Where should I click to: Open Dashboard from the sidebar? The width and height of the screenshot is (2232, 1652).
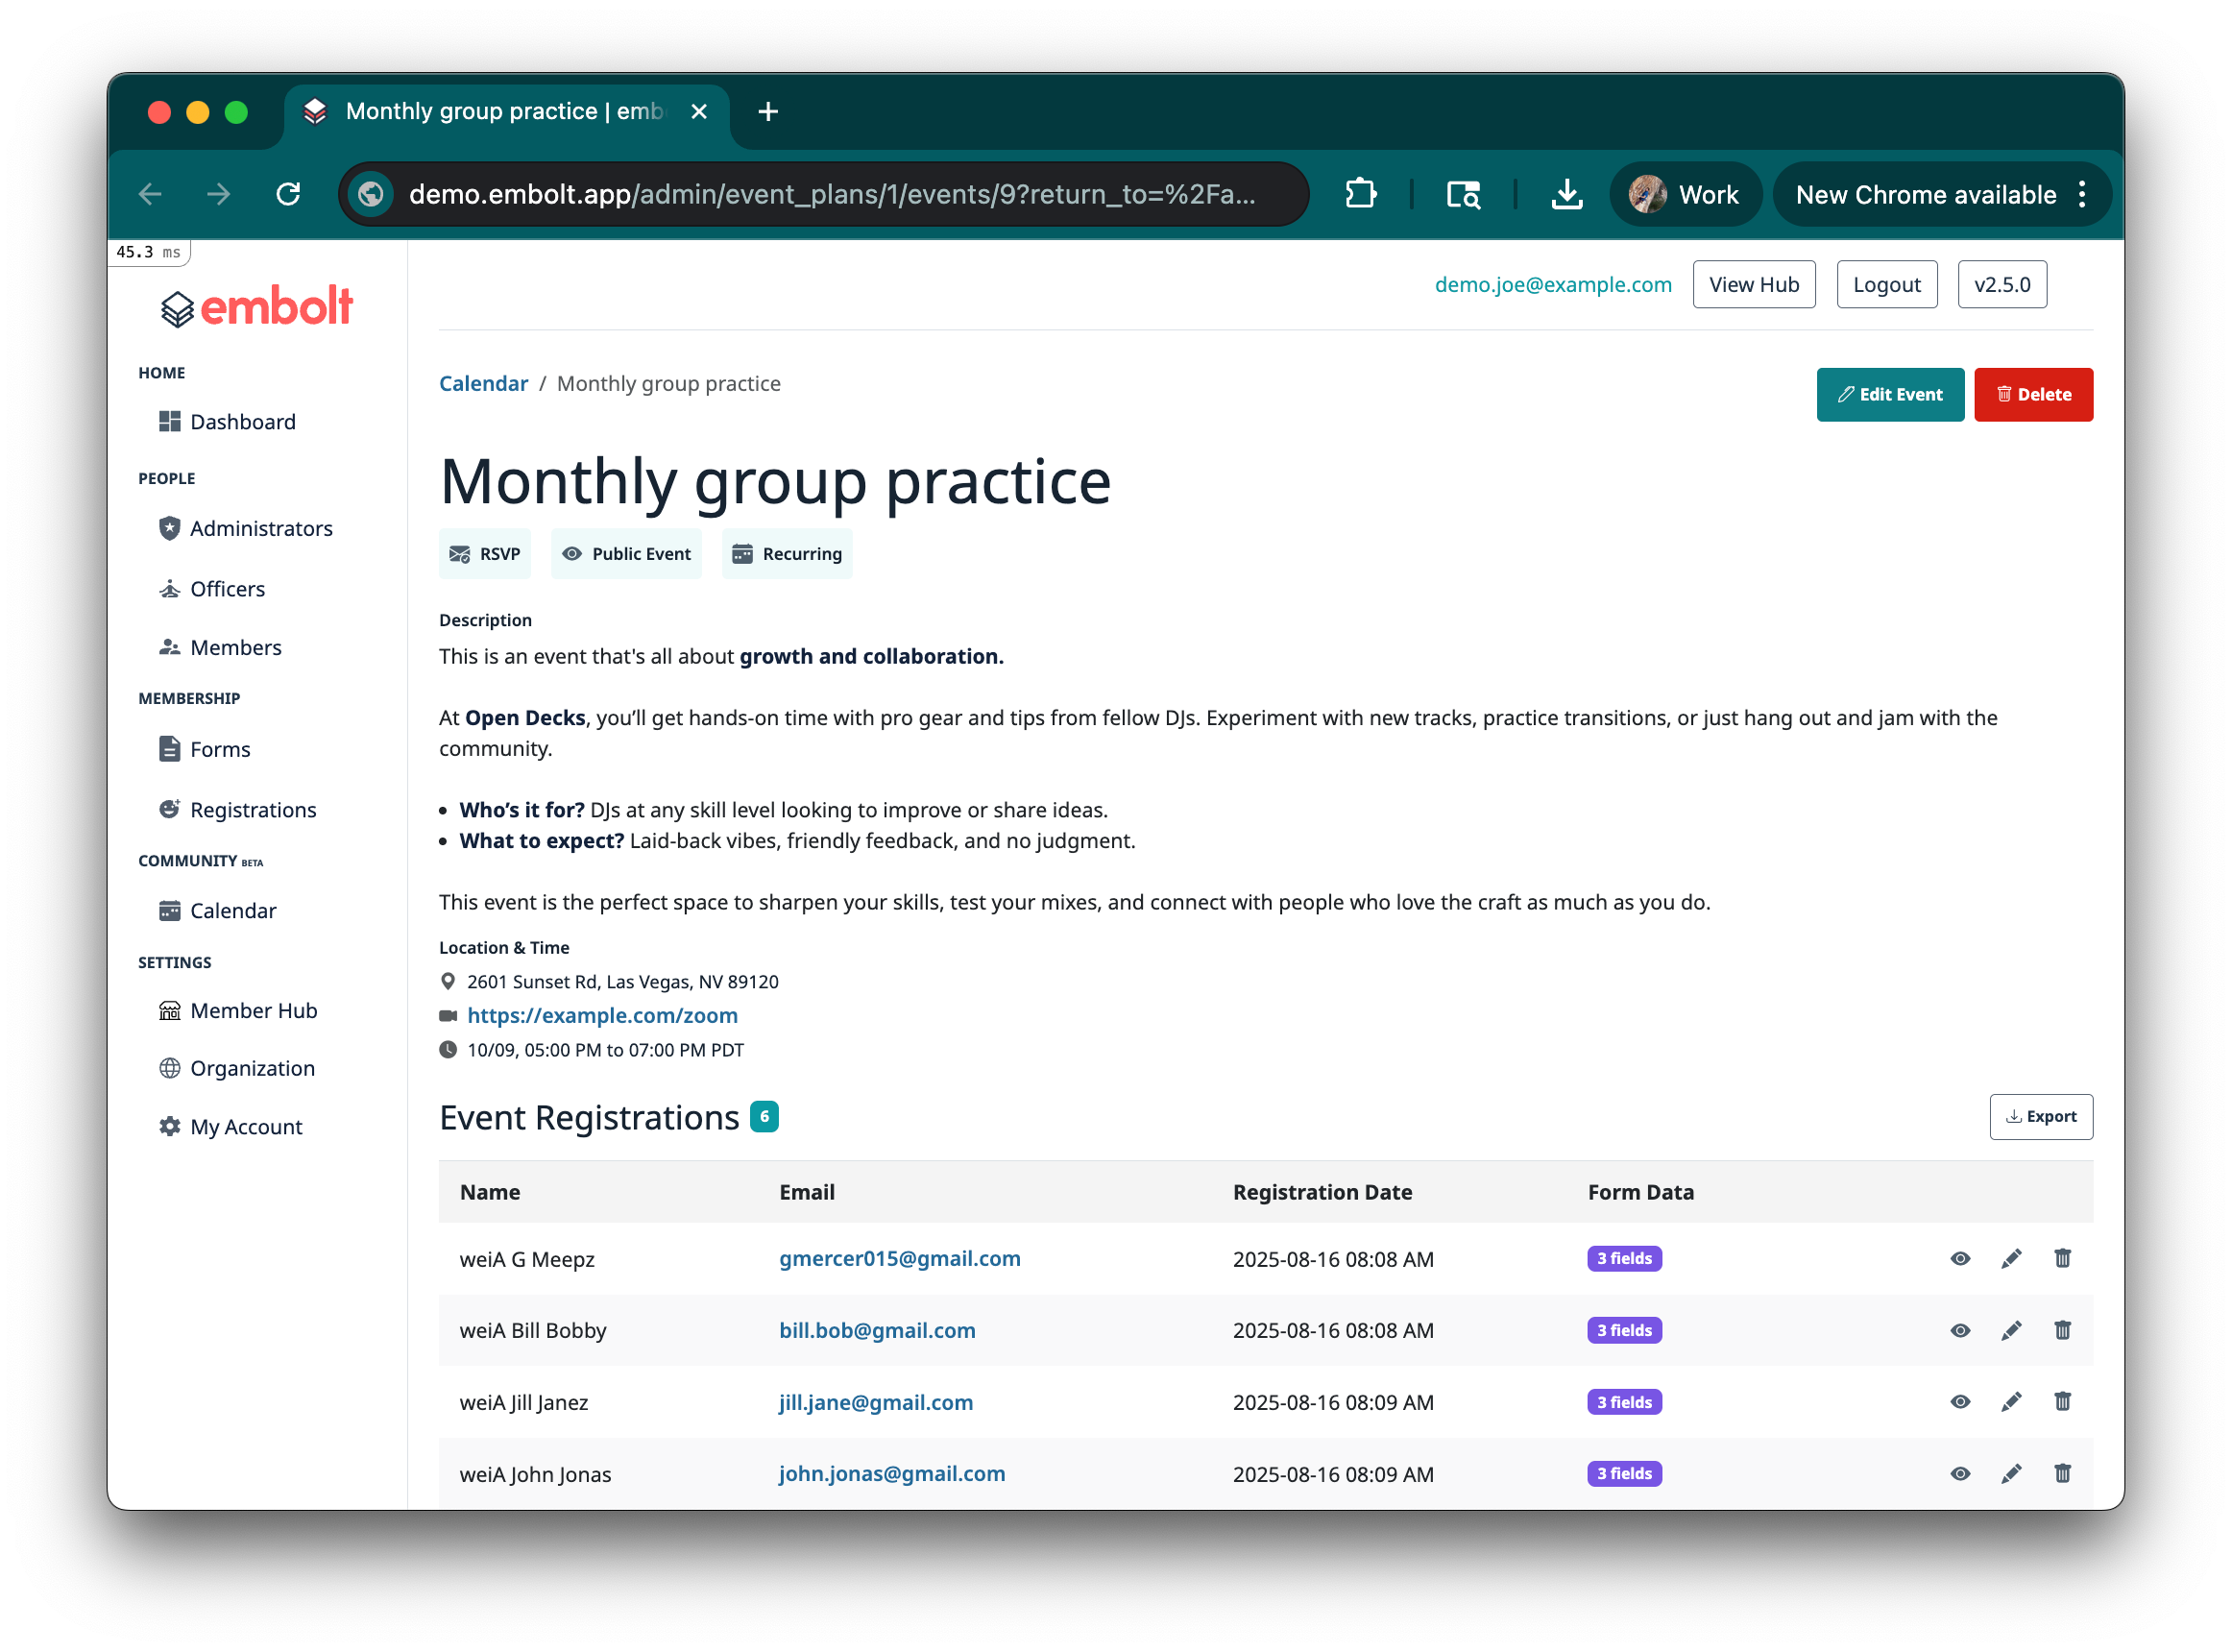pyautogui.click(x=242, y=421)
